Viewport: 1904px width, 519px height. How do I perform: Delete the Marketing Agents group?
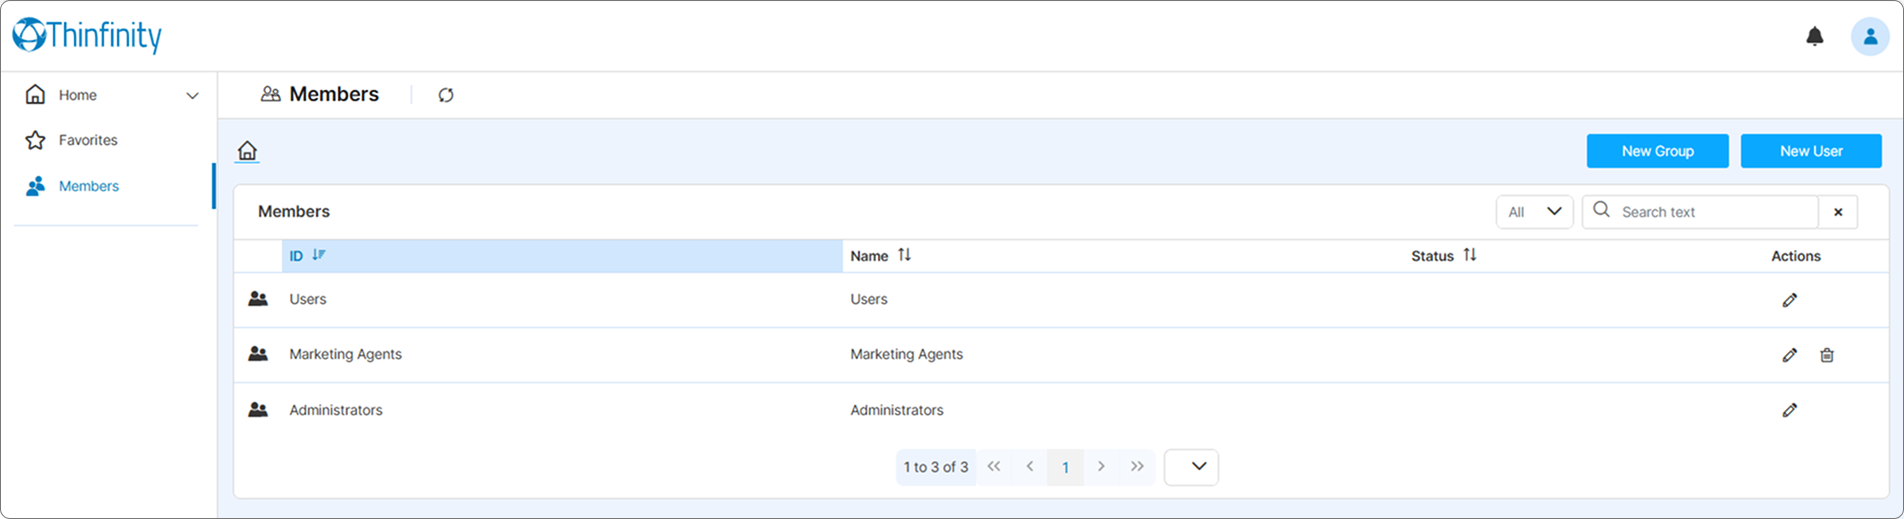[x=1827, y=355]
